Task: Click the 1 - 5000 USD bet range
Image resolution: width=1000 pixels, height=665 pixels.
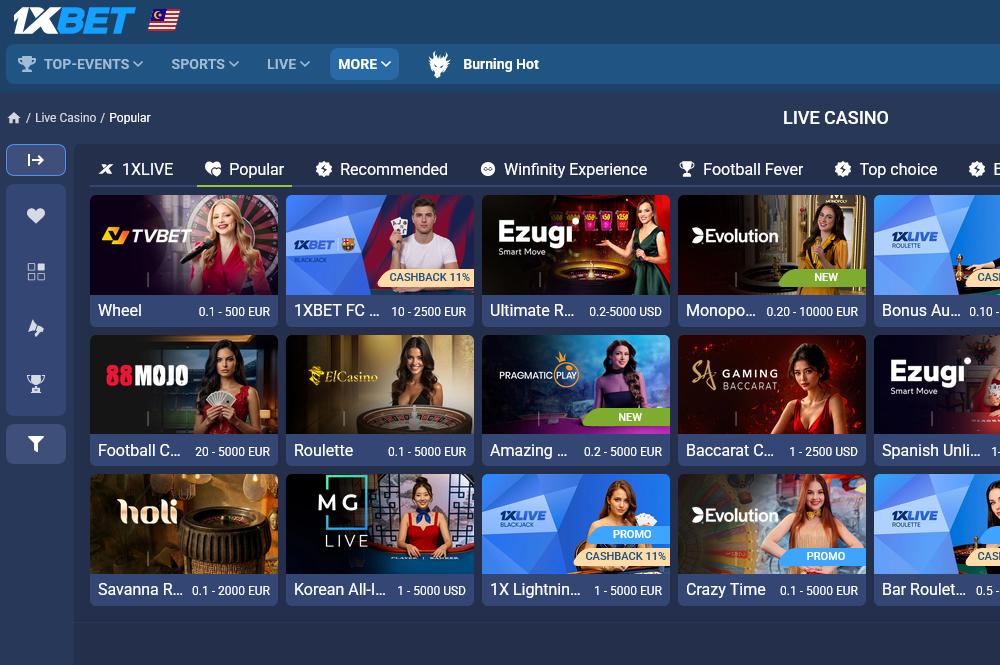Action: (x=431, y=591)
